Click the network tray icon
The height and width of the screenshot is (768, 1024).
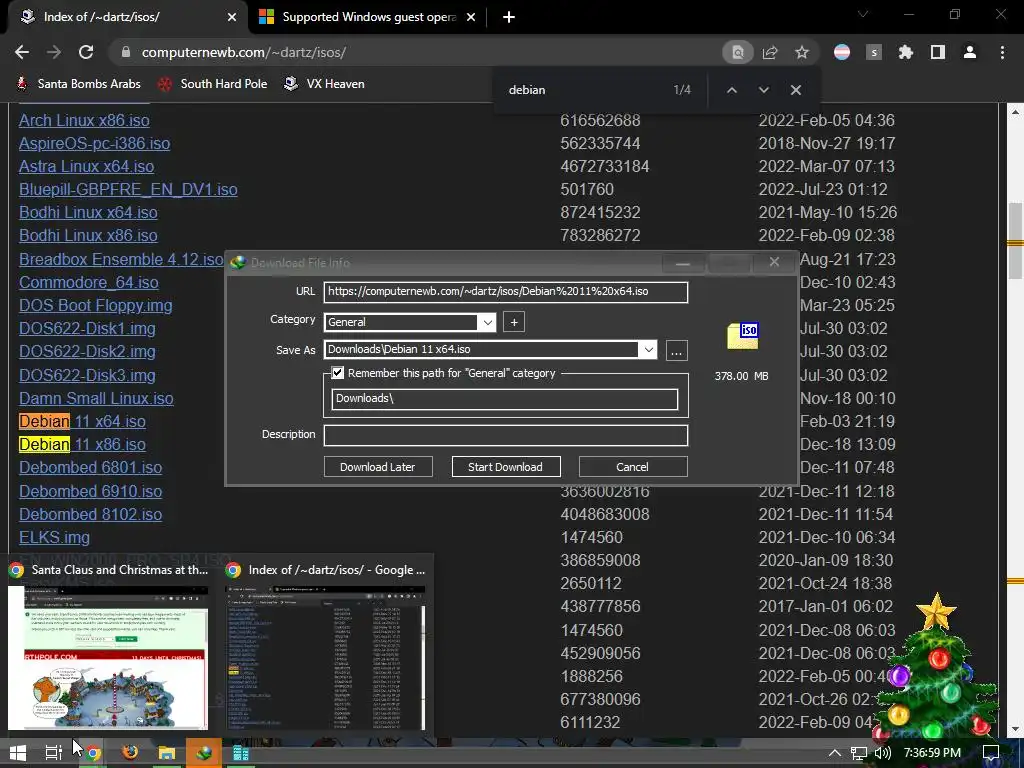[859, 753]
